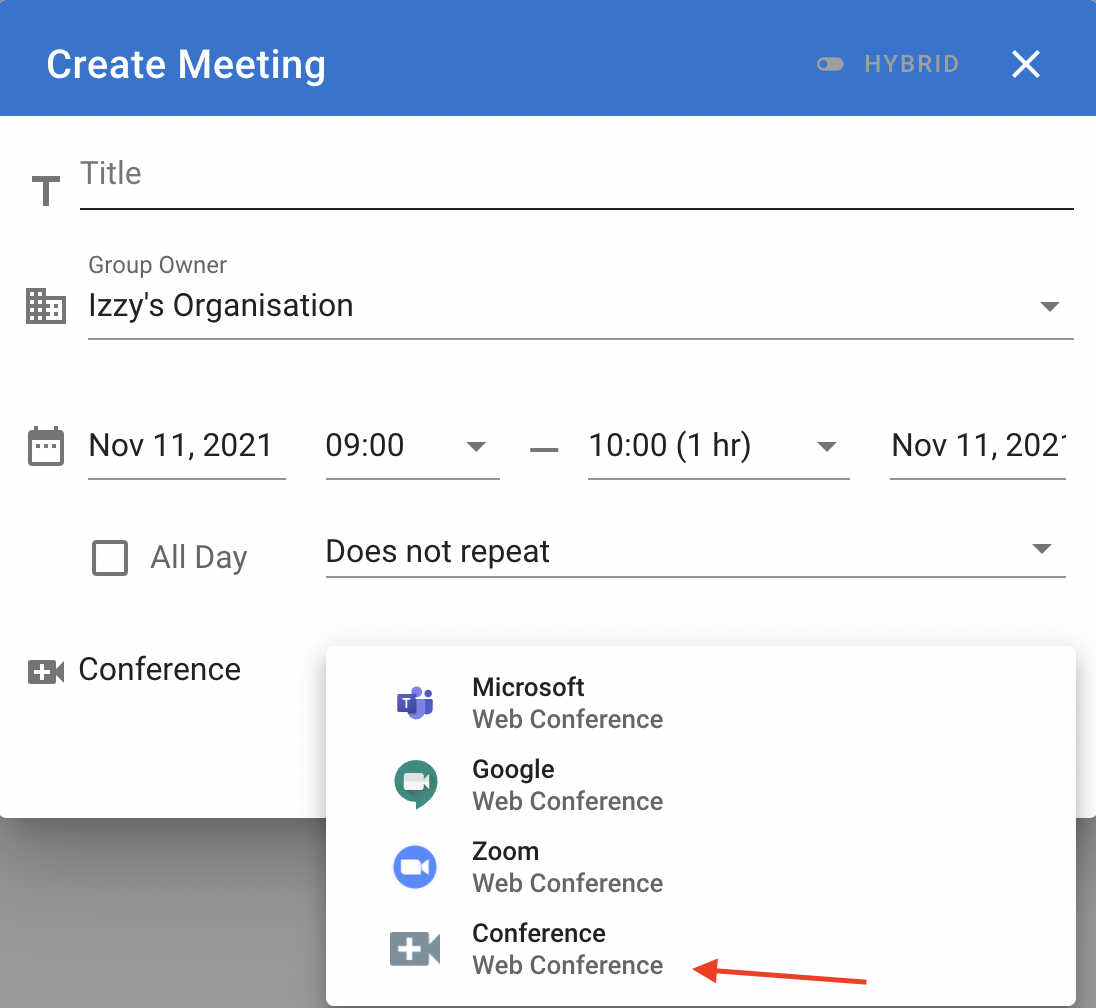The width and height of the screenshot is (1096, 1008).
Task: Click the Conference label beside camera icon
Action: coord(159,670)
